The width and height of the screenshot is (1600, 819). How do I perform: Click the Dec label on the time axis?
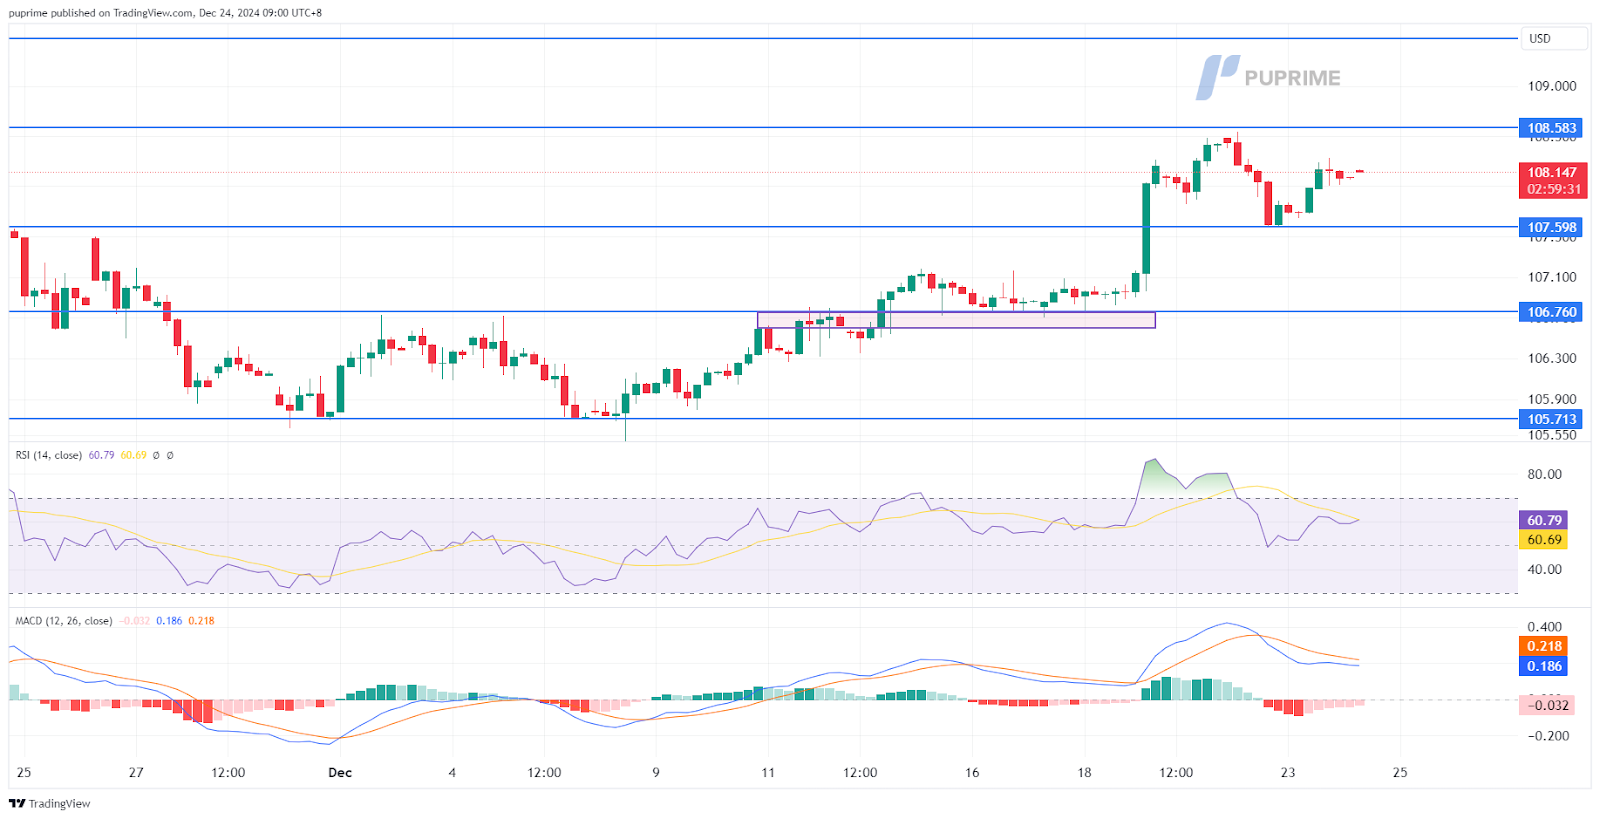click(x=340, y=772)
